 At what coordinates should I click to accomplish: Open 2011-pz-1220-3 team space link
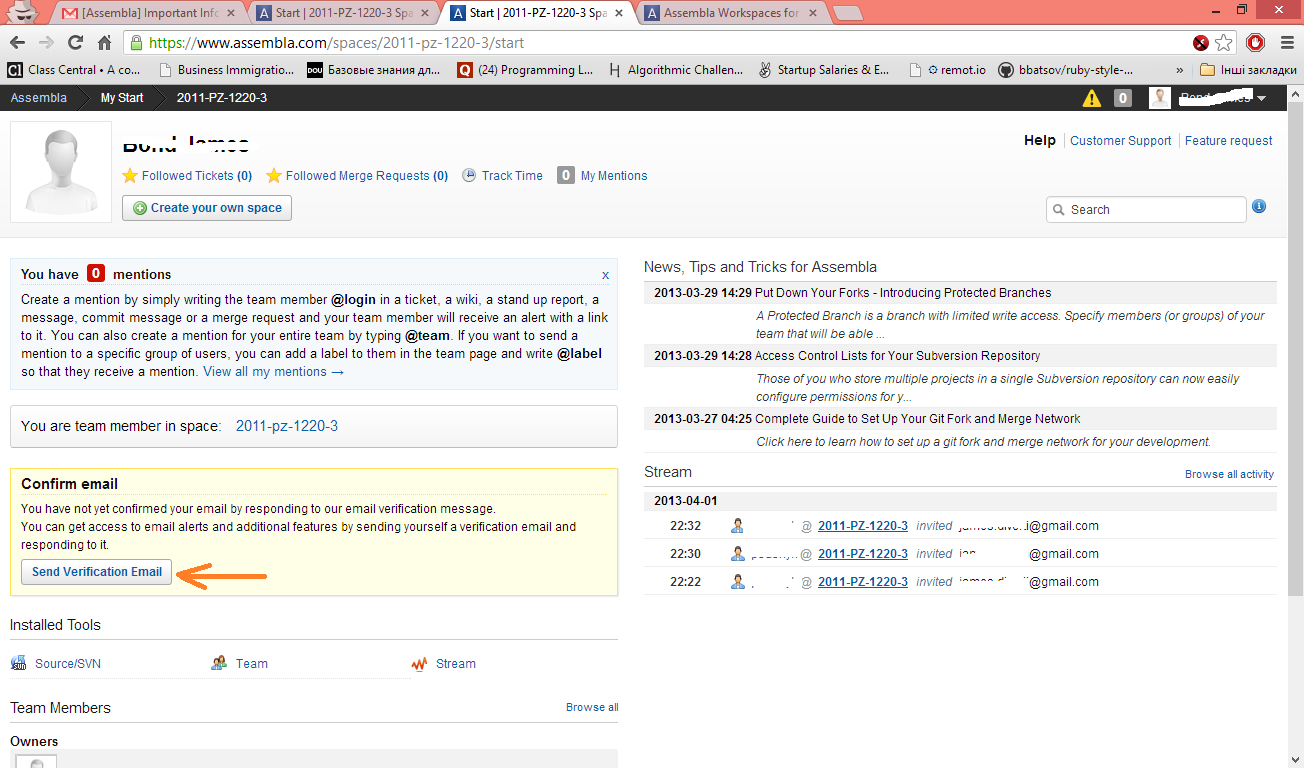click(287, 426)
